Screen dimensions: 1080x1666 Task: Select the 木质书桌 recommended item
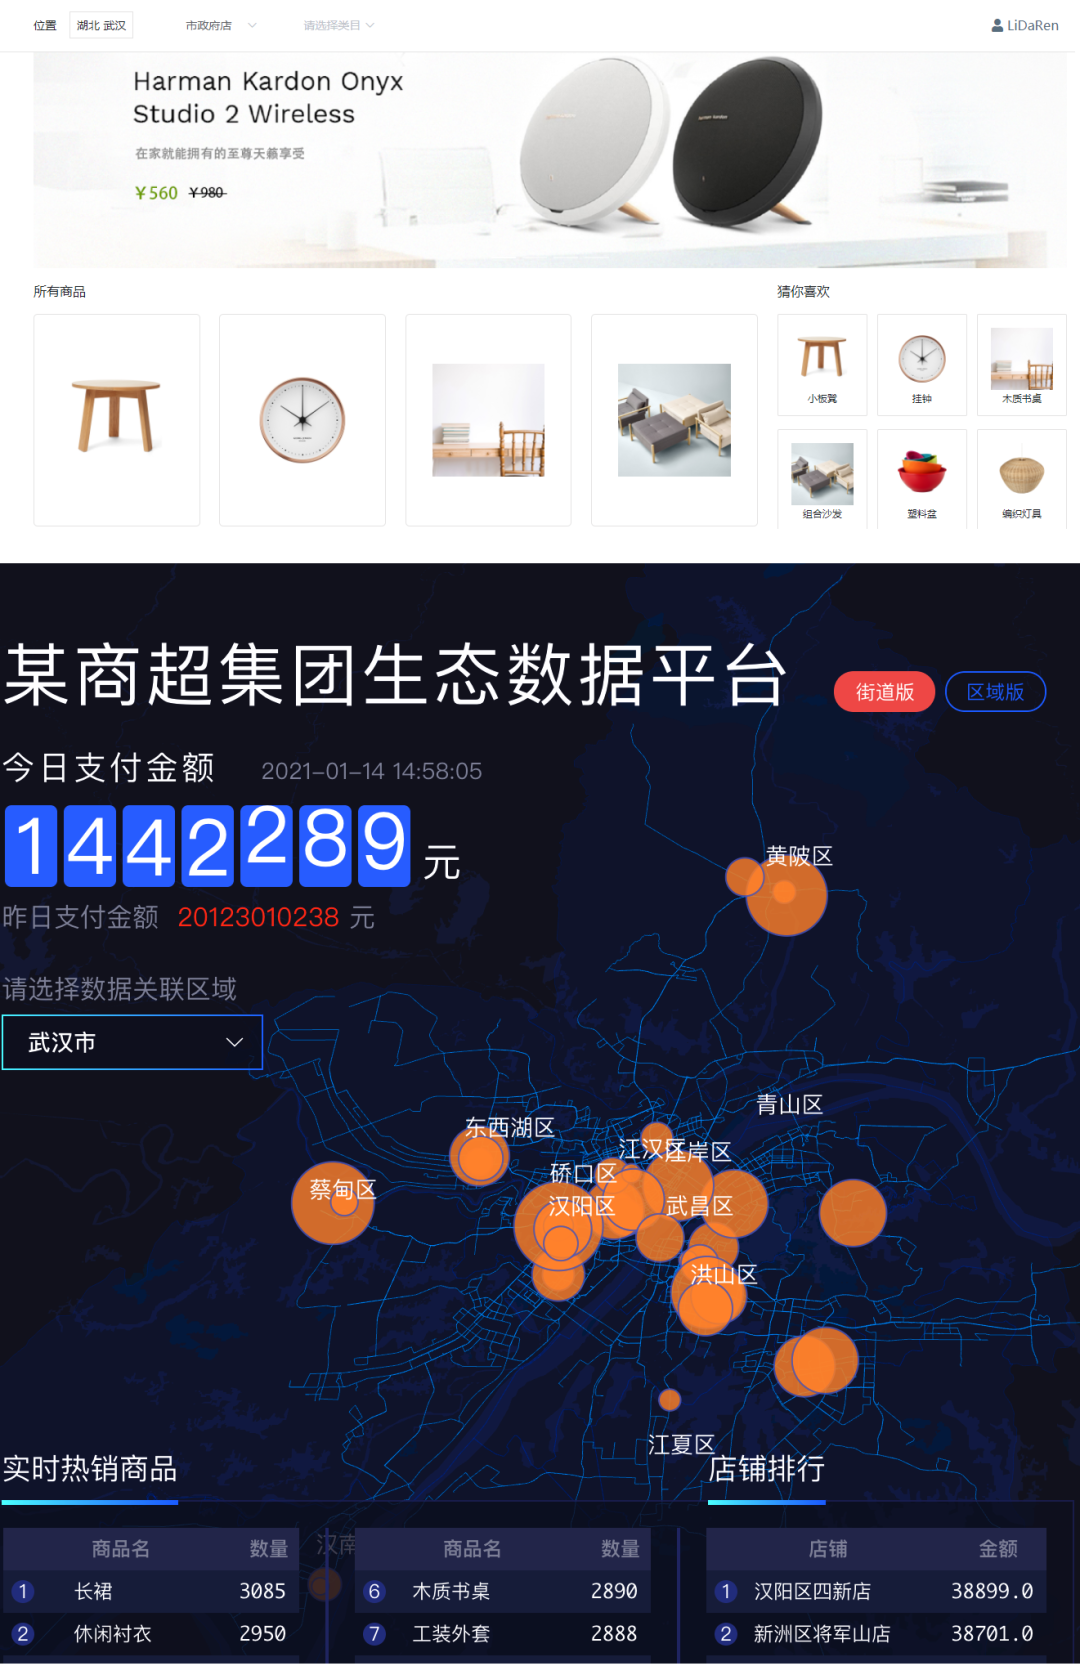(1021, 365)
